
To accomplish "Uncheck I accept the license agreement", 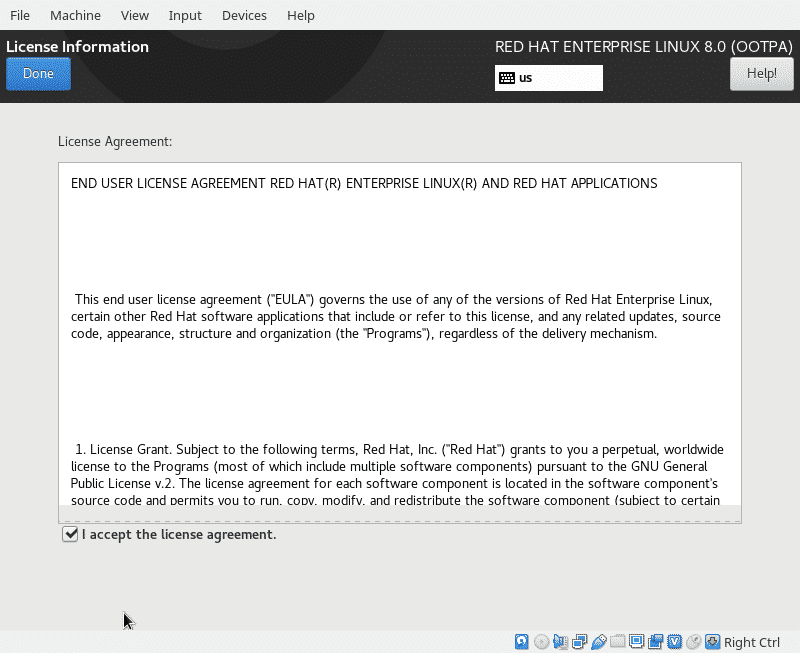I will coord(70,534).
